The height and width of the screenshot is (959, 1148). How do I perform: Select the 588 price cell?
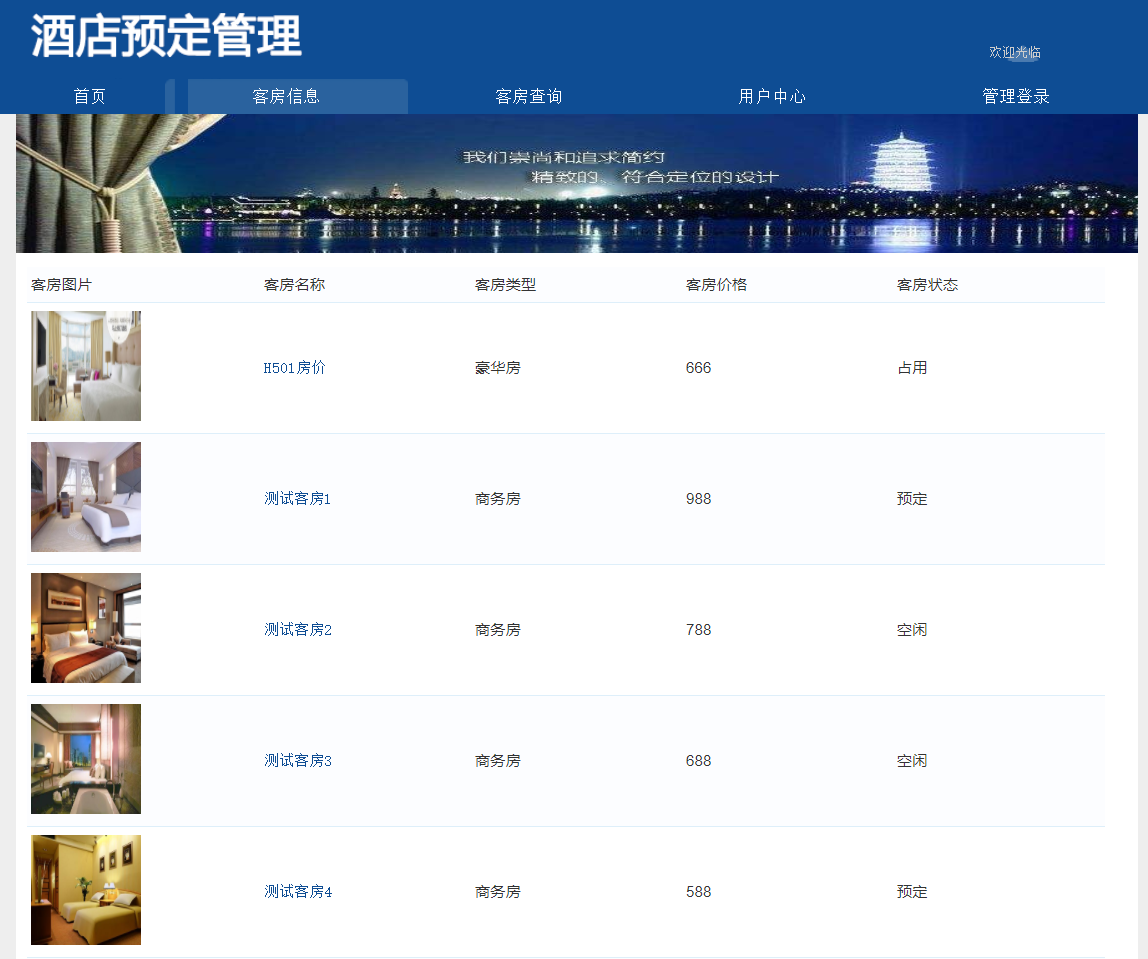click(x=698, y=892)
